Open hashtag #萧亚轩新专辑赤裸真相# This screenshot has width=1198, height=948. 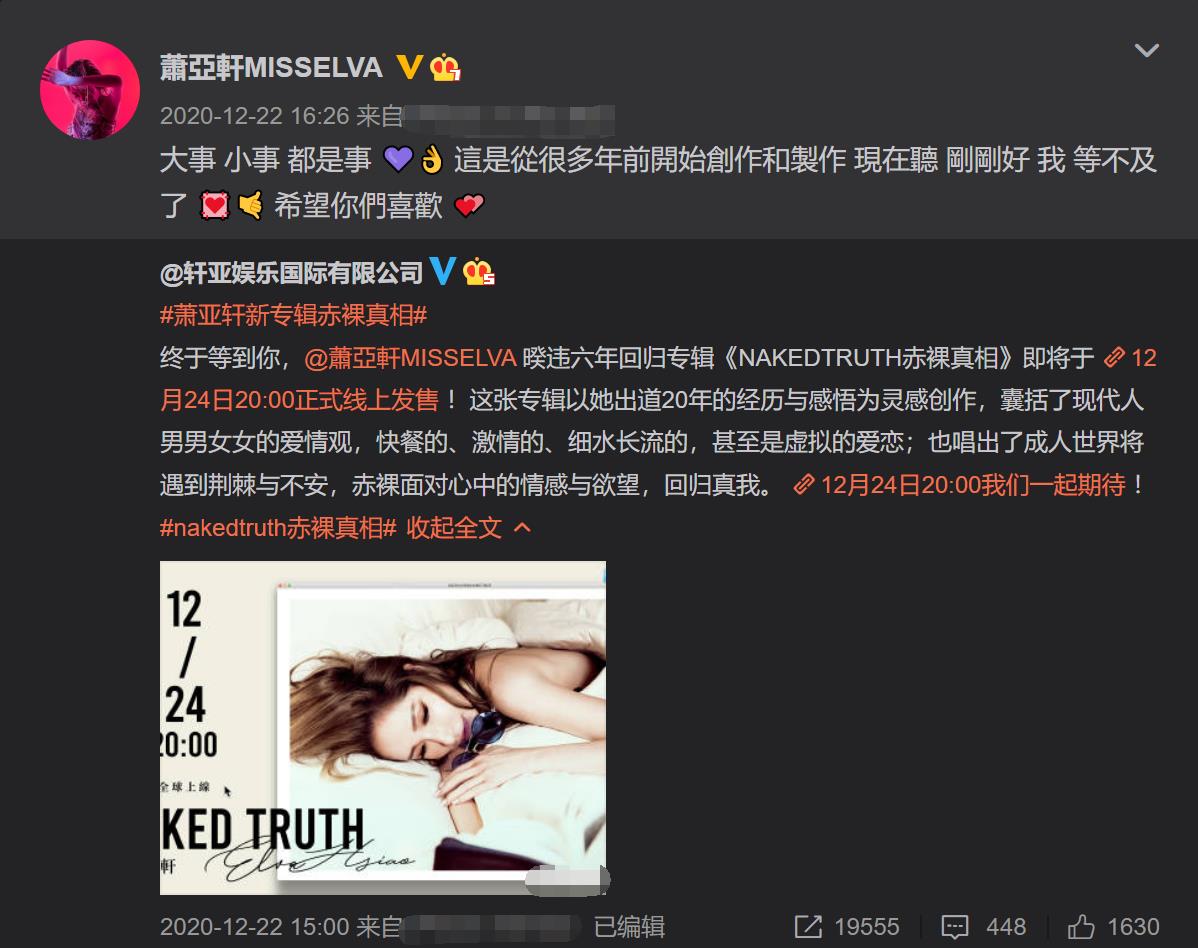[293, 315]
